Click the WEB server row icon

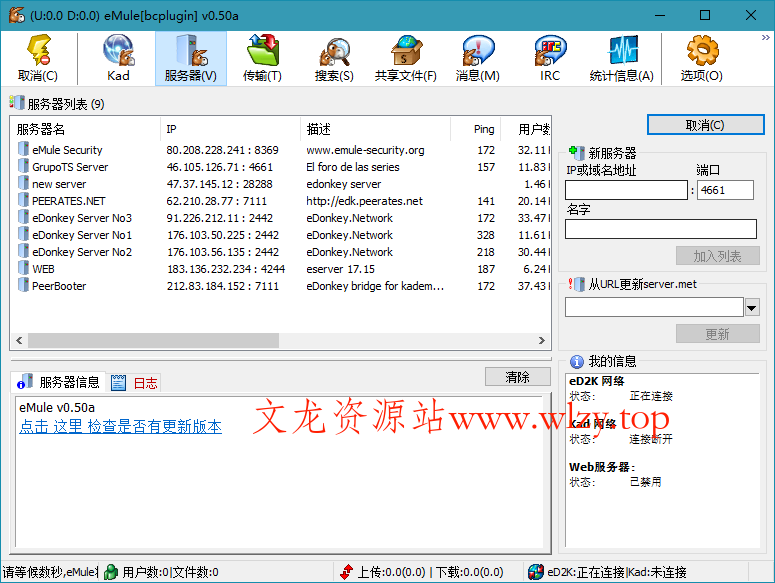[23, 268]
